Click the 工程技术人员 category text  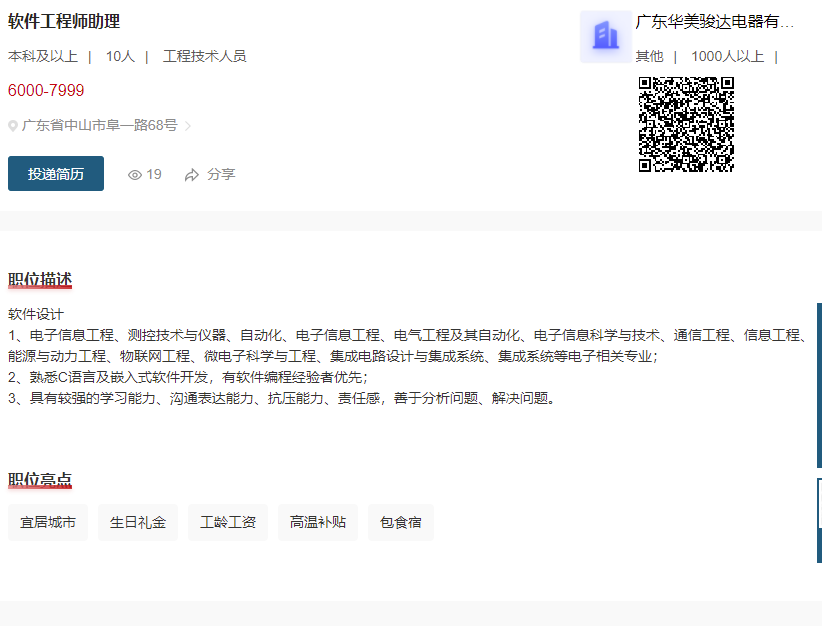(204, 56)
